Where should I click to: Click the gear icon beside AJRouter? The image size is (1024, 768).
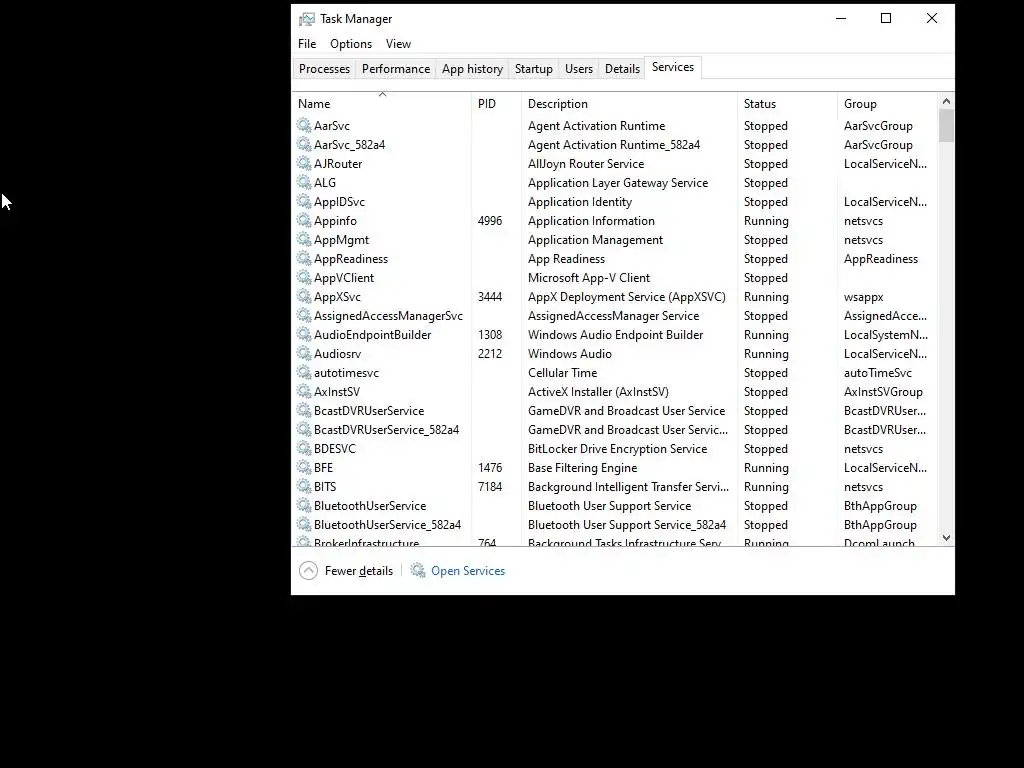(x=304, y=163)
